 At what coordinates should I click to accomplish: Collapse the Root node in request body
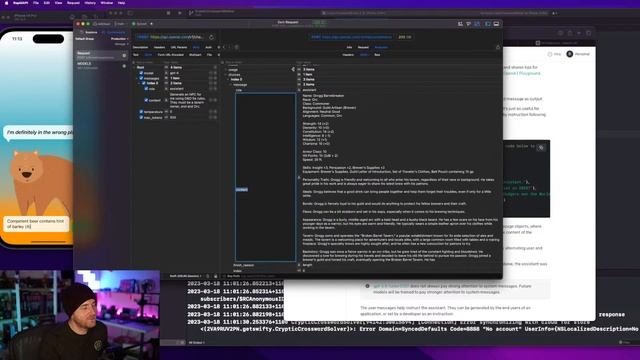134,67
